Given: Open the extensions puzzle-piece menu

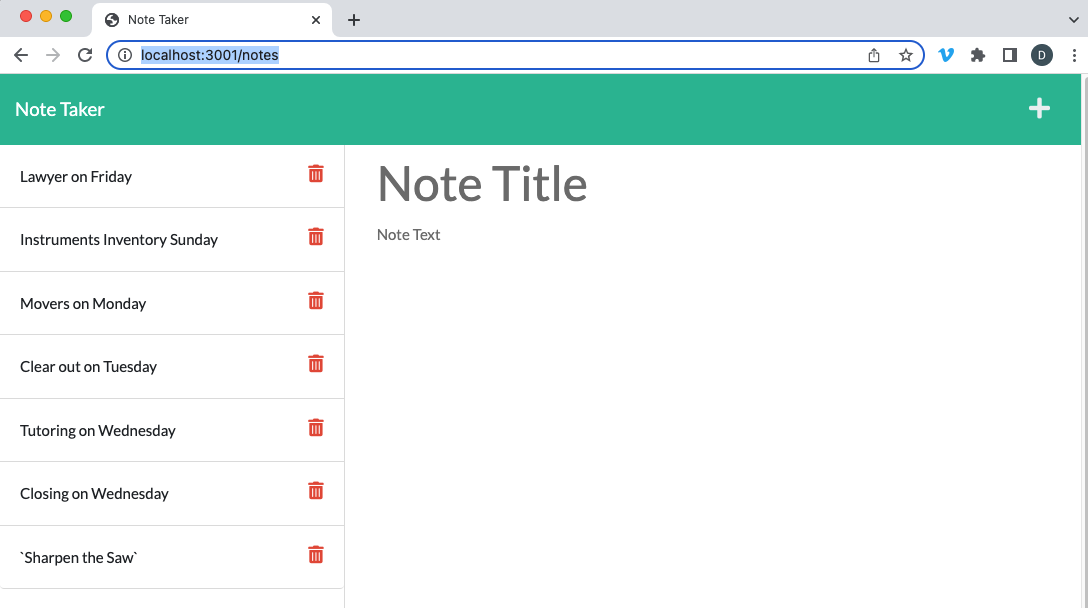Looking at the screenshot, I should tap(977, 55).
